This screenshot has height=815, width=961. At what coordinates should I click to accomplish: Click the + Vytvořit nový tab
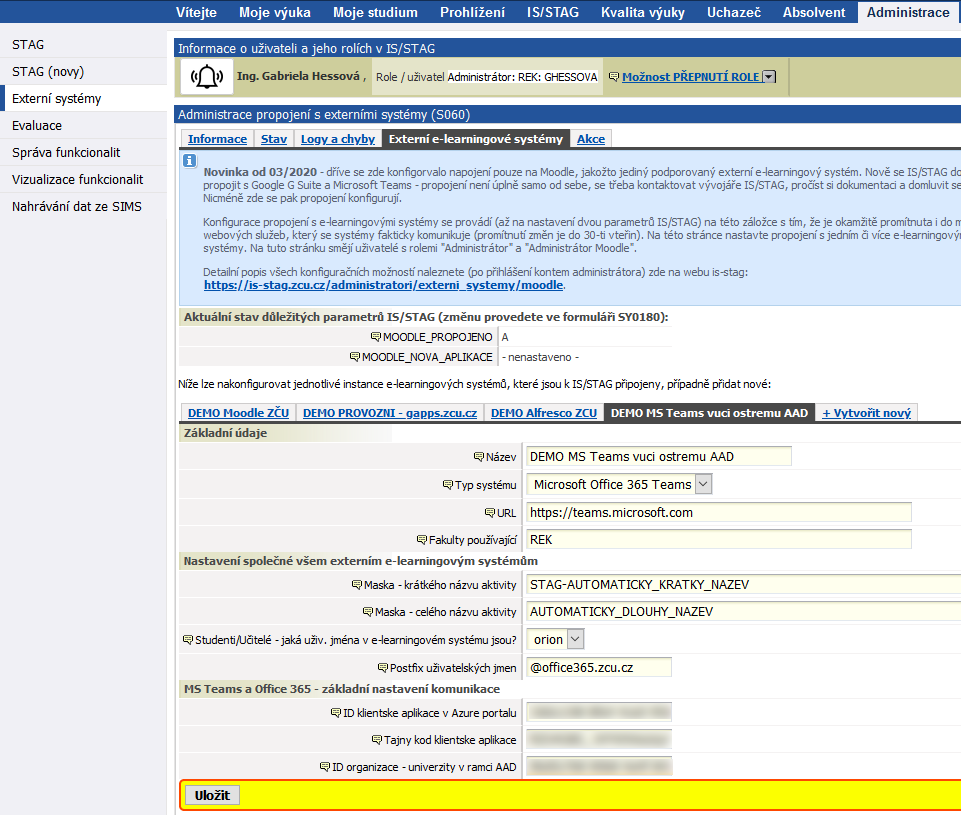coord(866,413)
